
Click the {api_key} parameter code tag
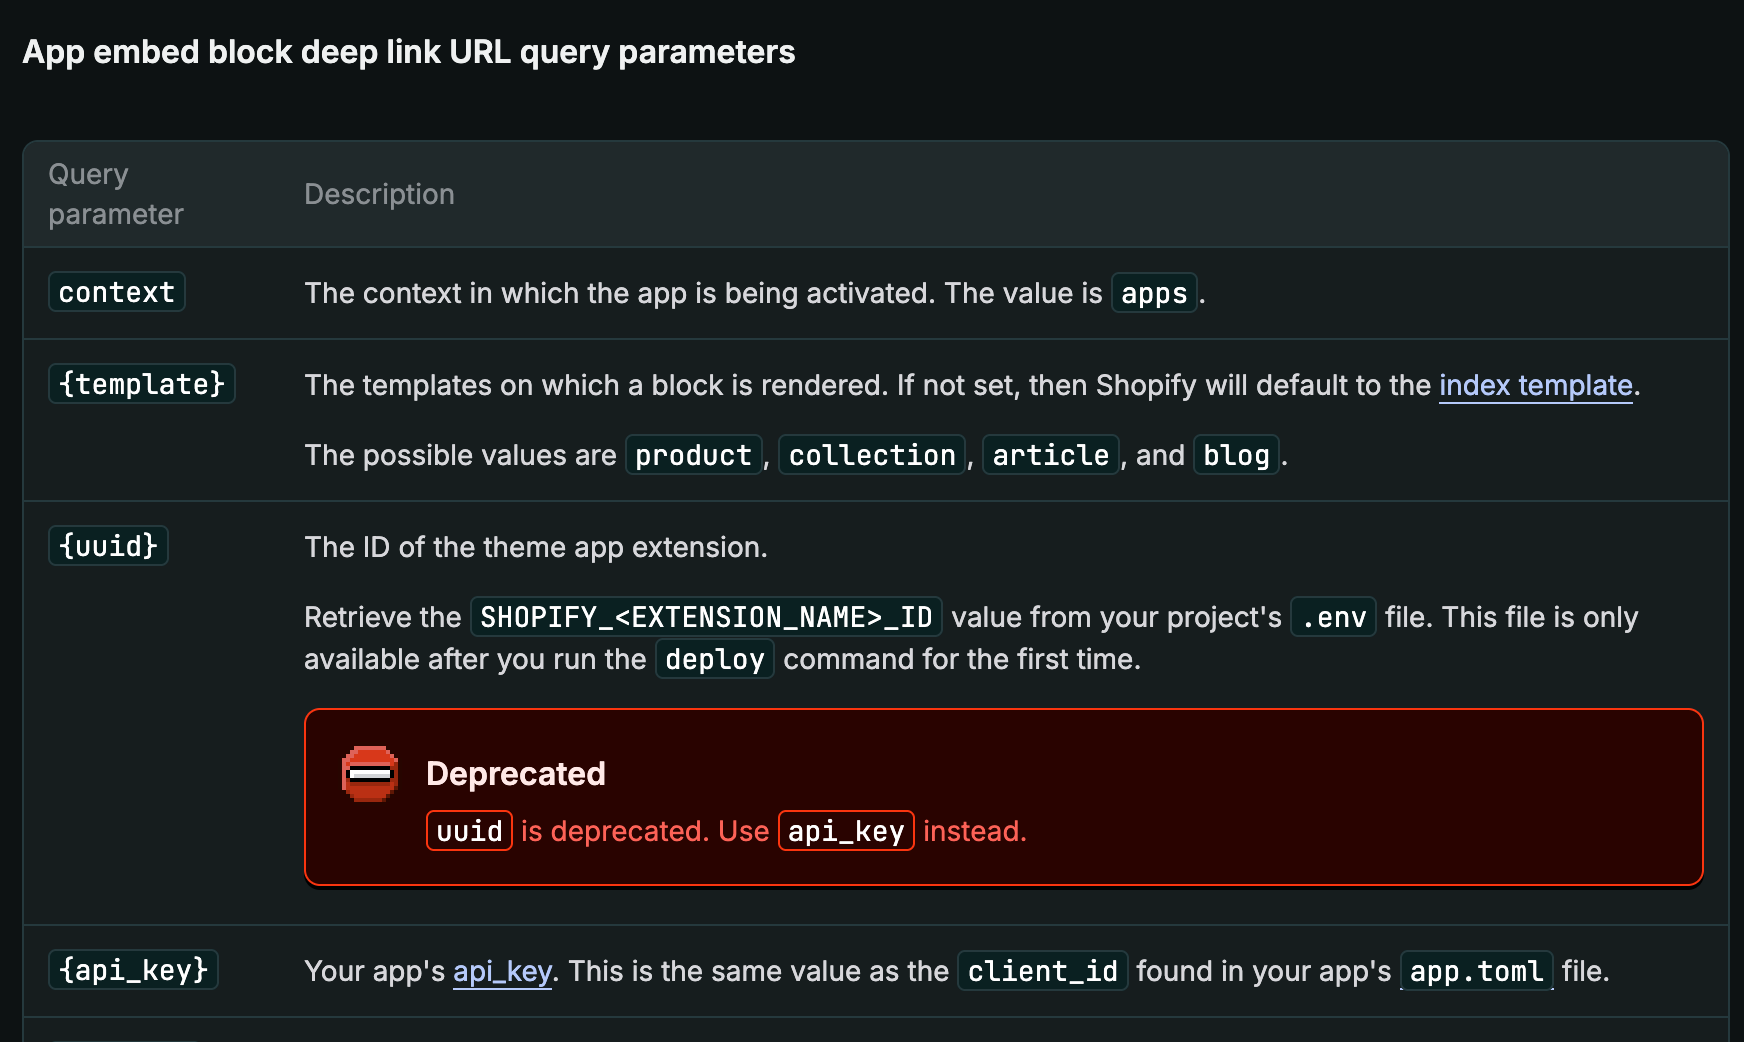(134, 970)
